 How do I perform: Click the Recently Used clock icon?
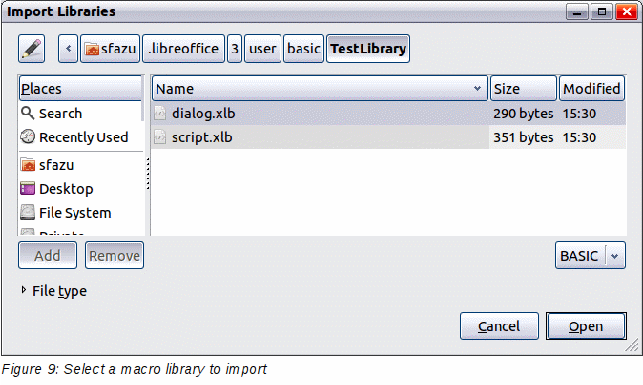(27, 137)
